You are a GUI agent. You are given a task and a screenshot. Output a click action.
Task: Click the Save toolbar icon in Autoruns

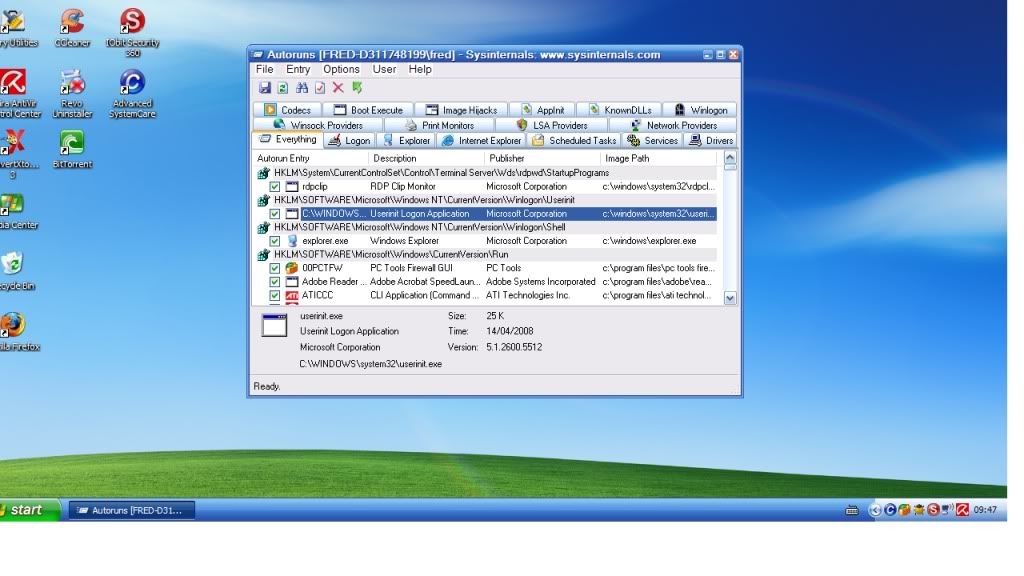pyautogui.click(x=264, y=88)
